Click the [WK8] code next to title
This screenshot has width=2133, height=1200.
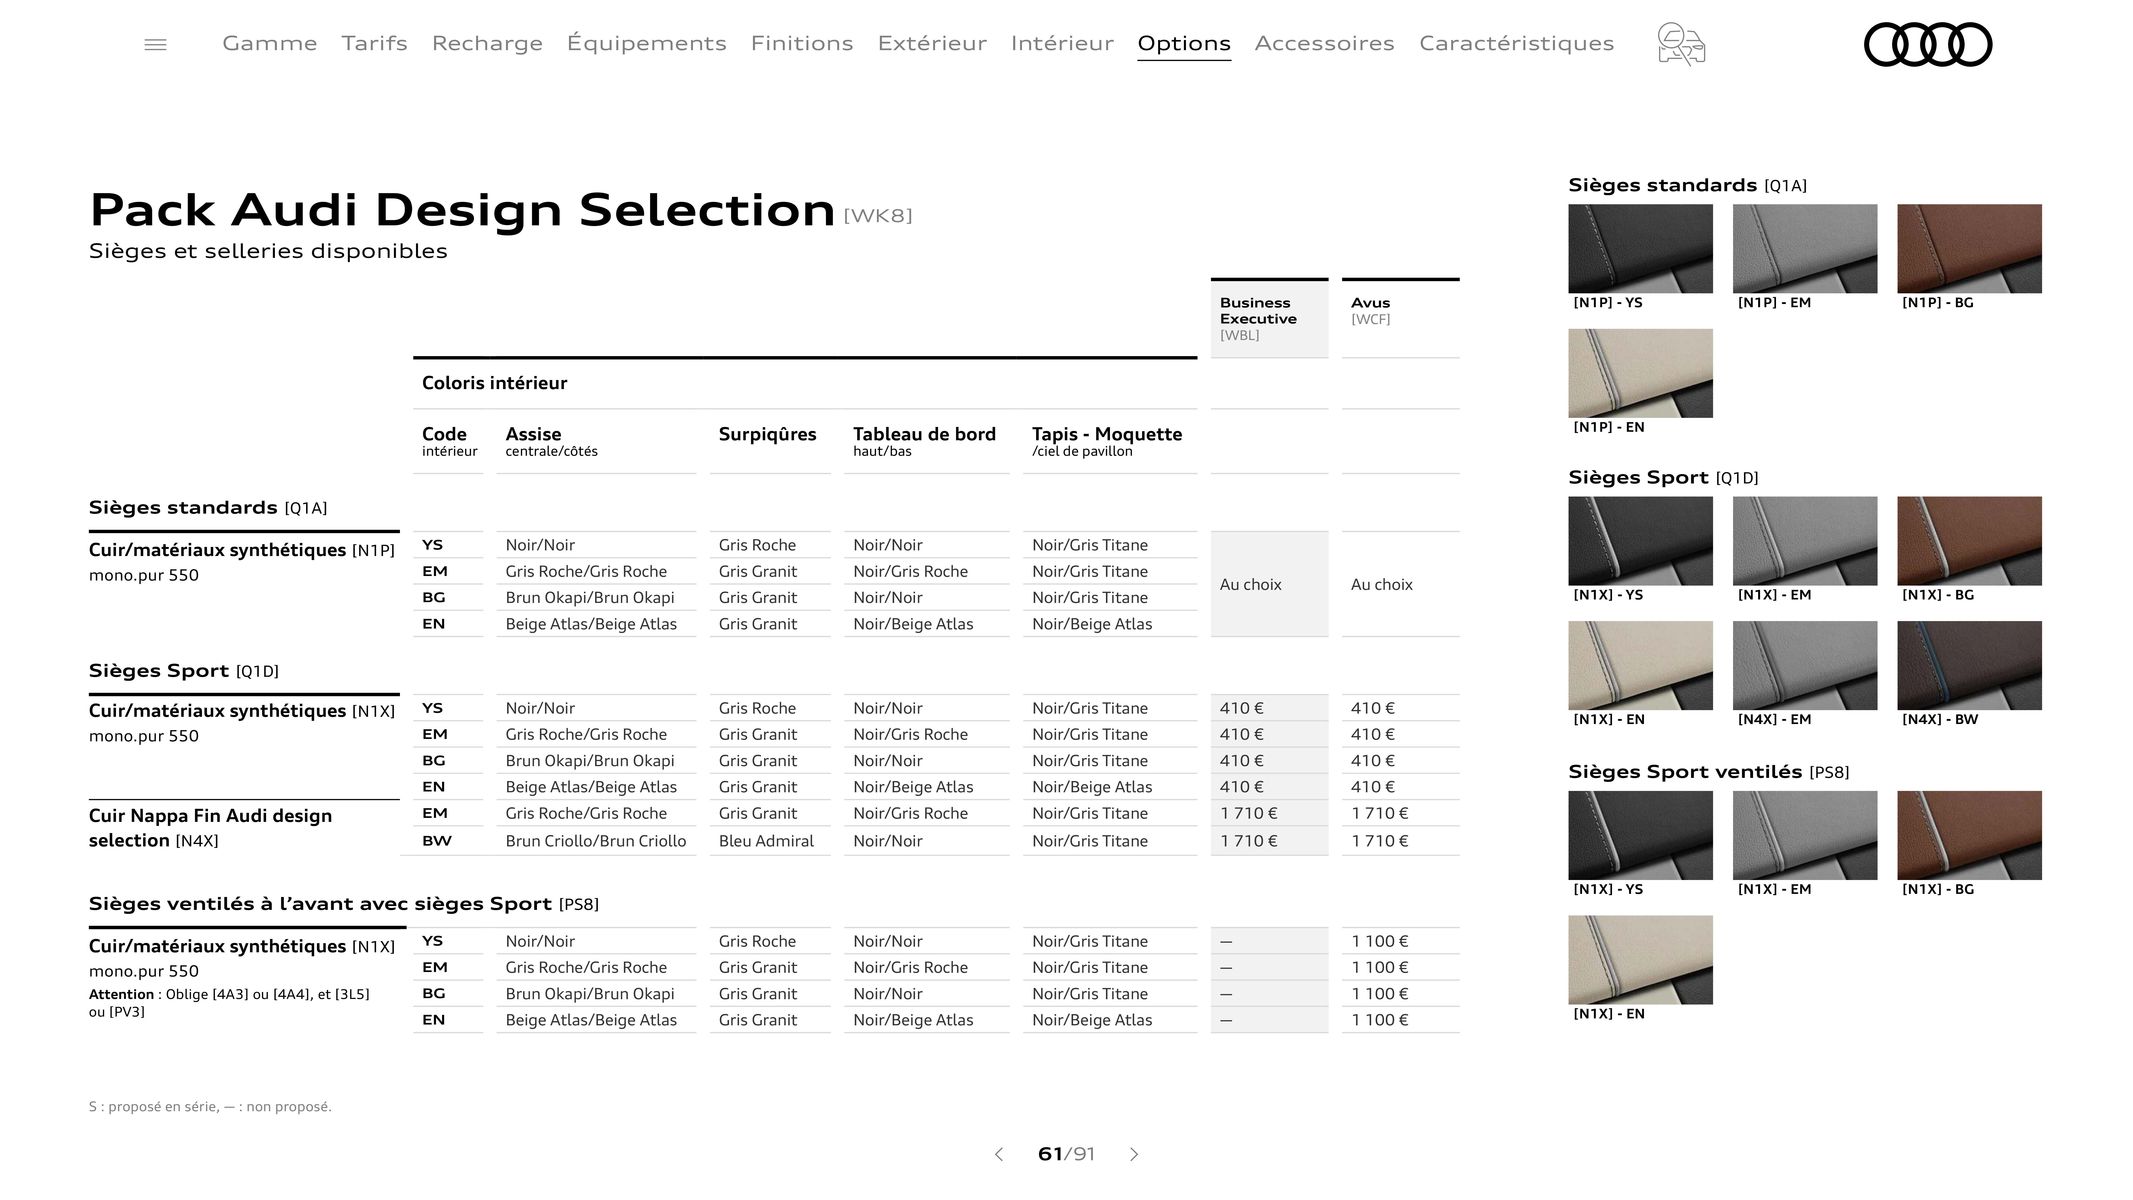878,215
